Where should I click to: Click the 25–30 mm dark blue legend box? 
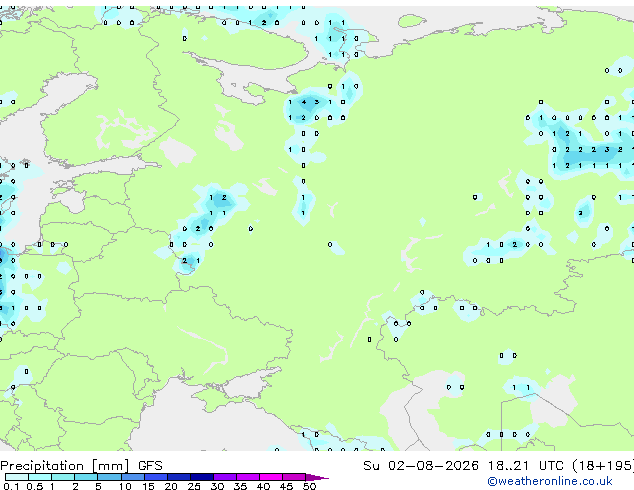pos(202,477)
